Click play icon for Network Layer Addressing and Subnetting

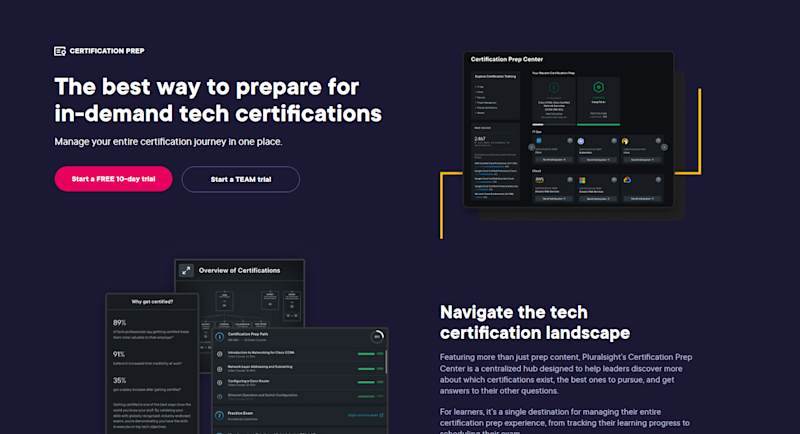tap(219, 368)
